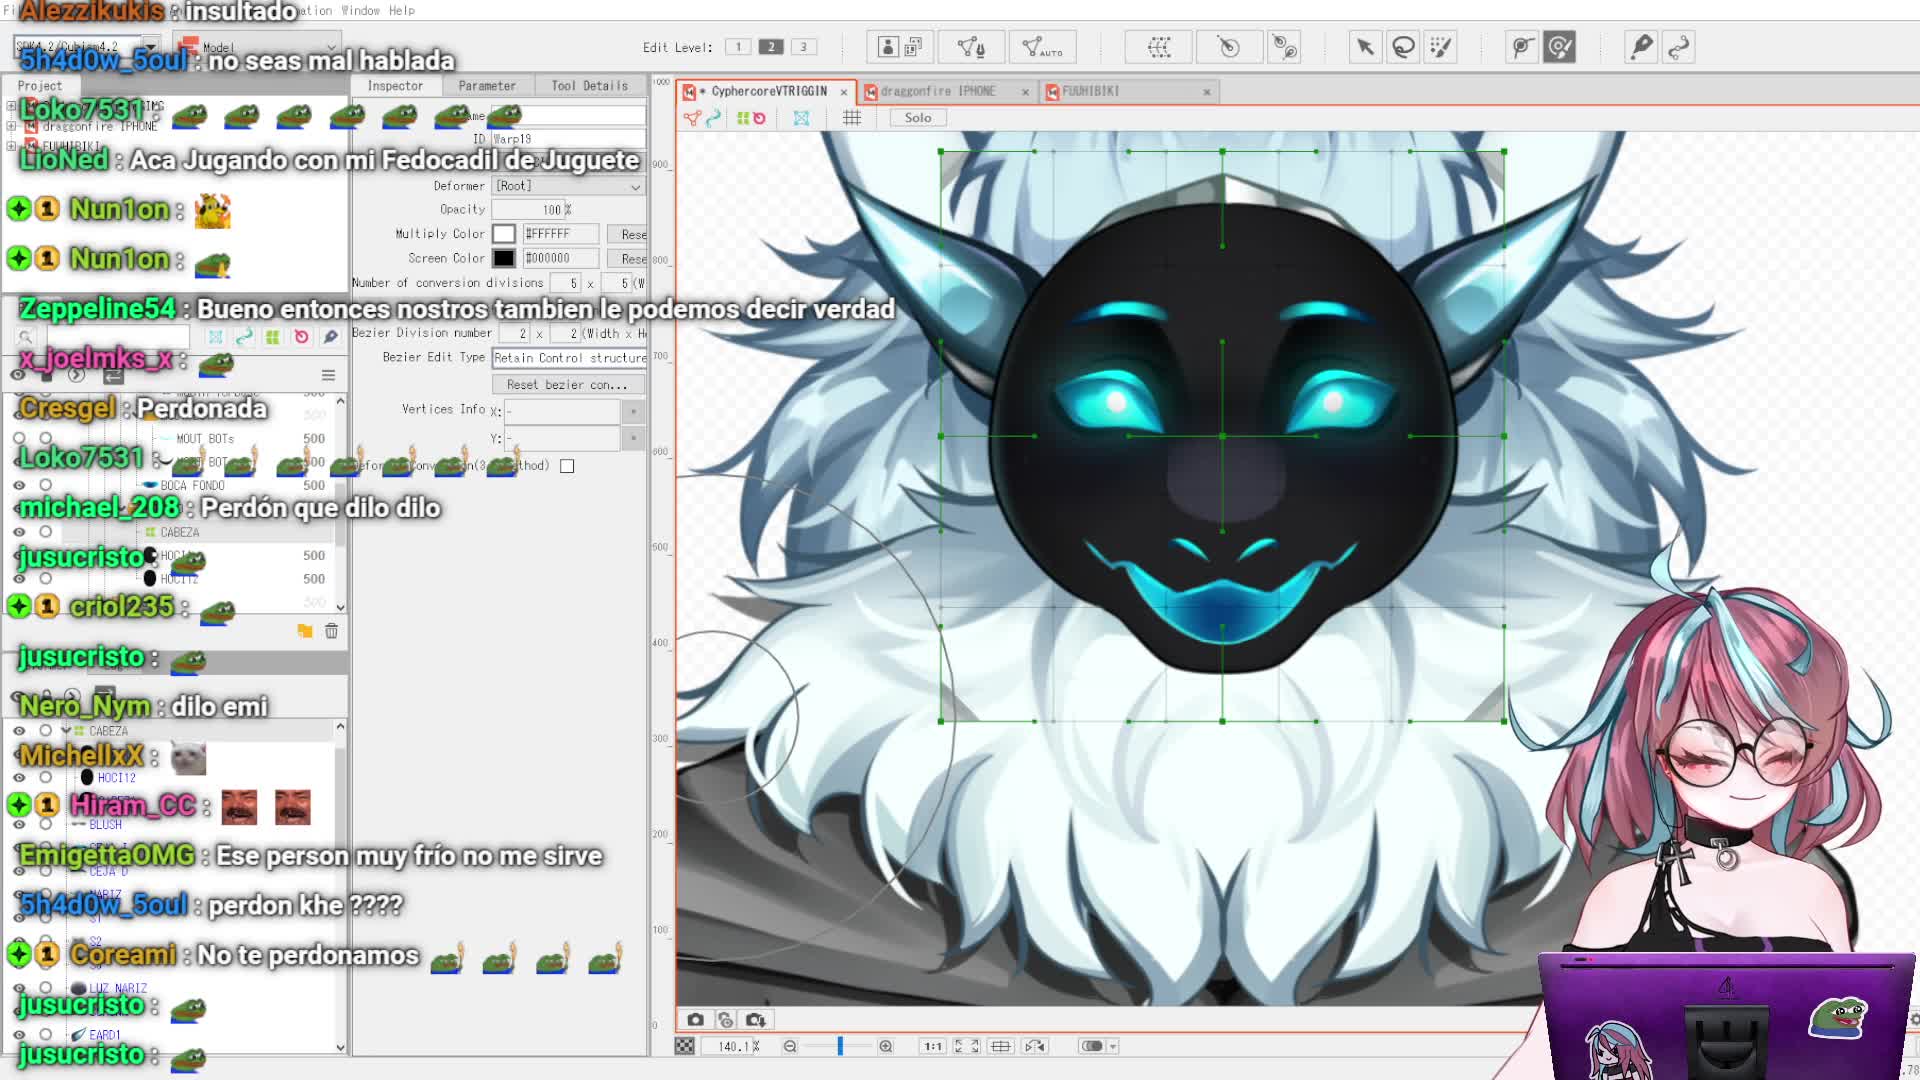The image size is (1920, 1080).
Task: Select the lasso selection tool
Action: click(x=1403, y=47)
